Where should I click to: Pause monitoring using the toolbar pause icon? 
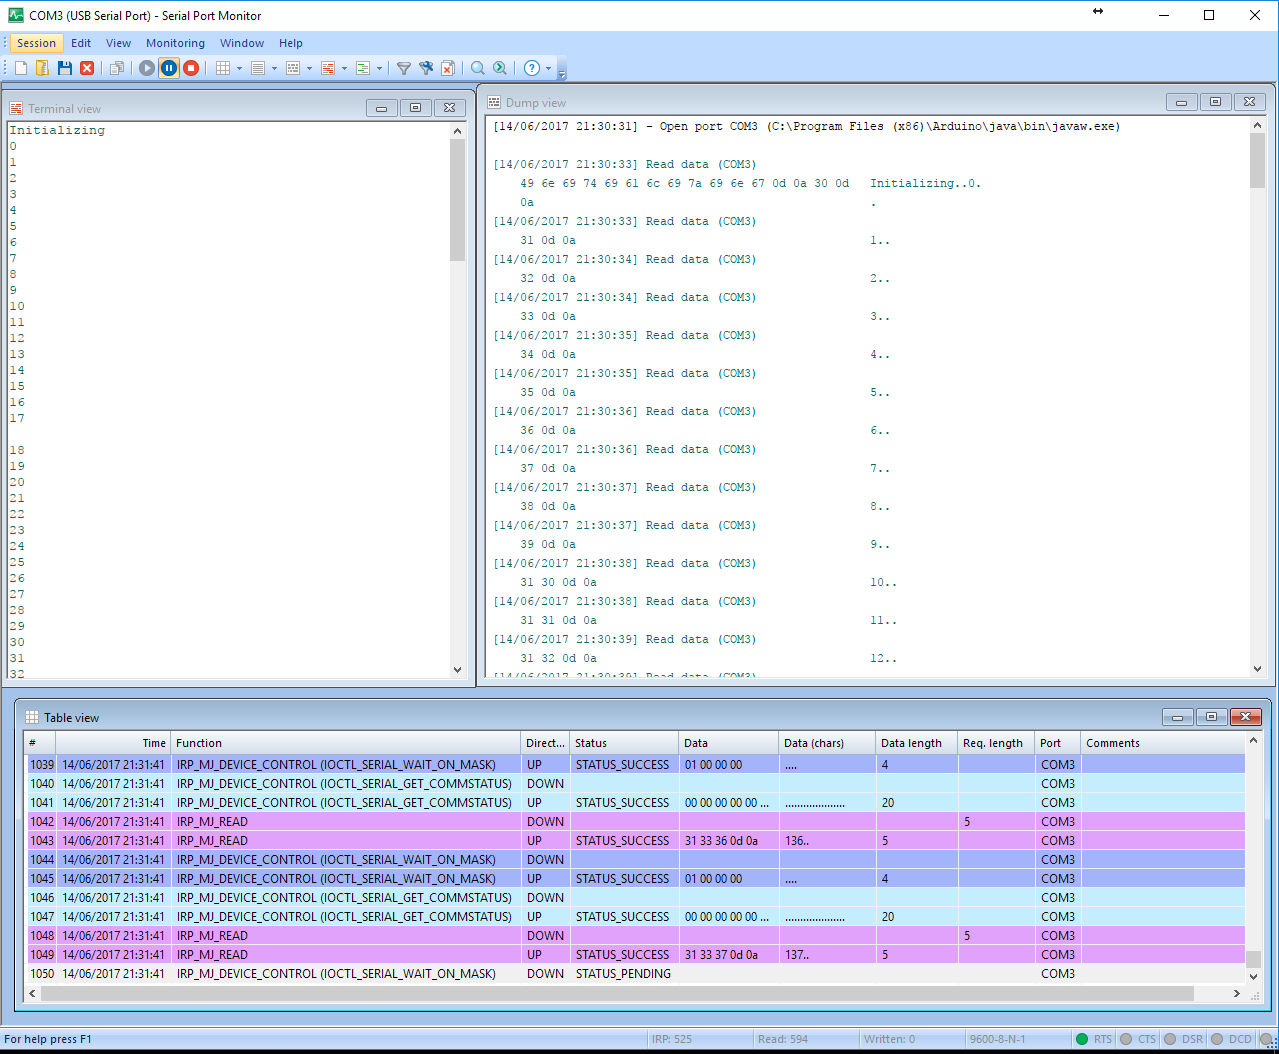click(169, 68)
